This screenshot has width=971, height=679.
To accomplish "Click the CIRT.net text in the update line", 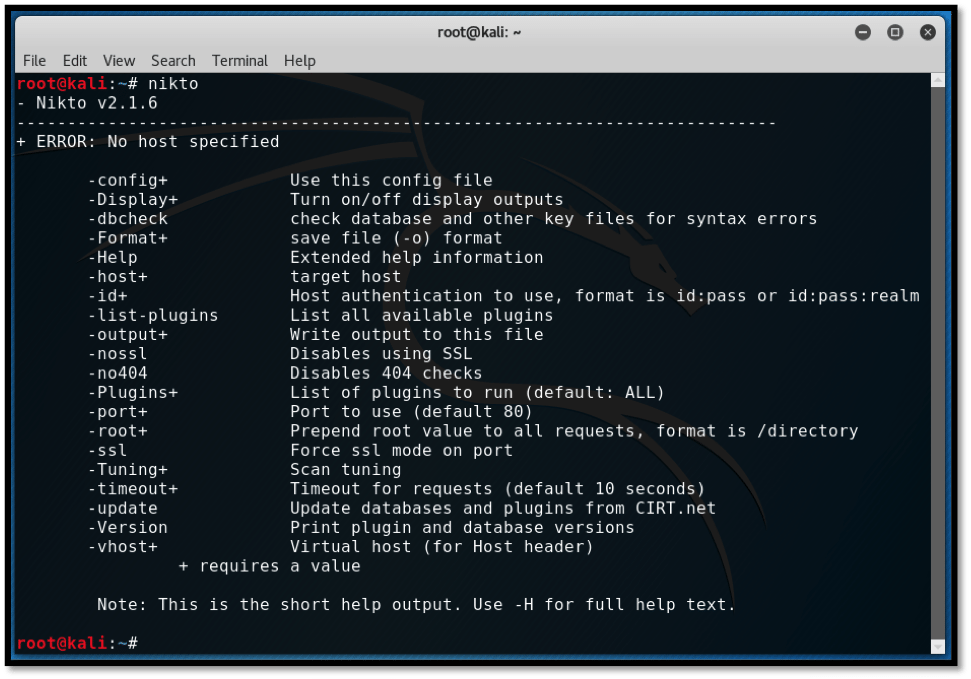I will point(680,508).
